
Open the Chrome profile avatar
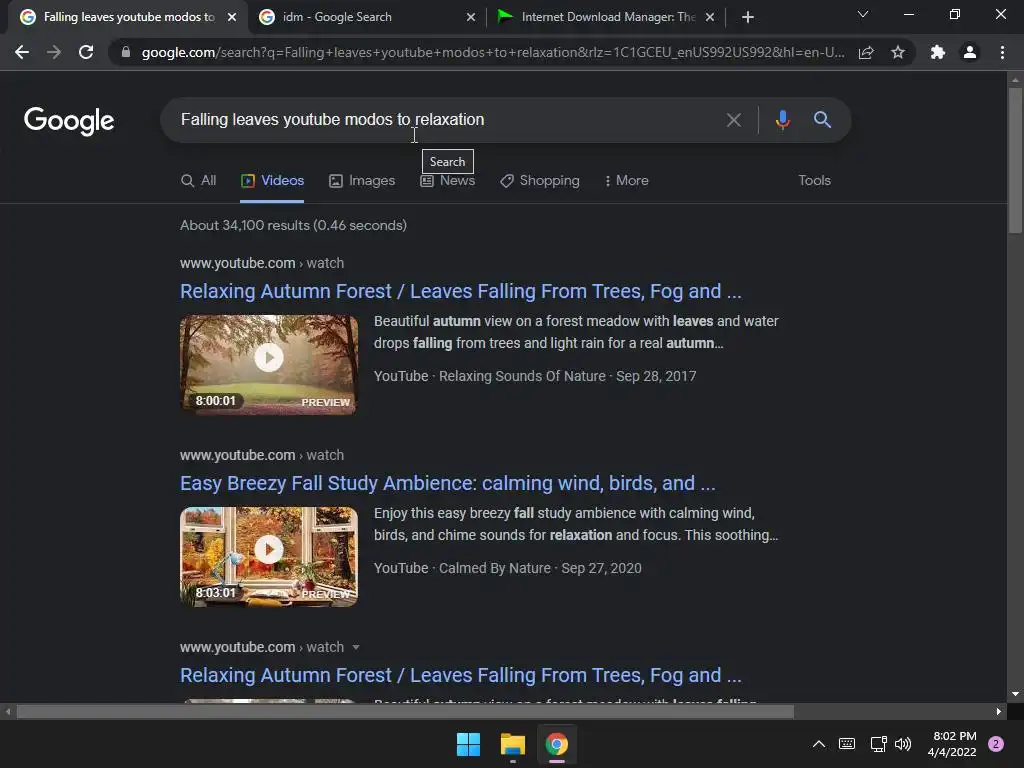[970, 52]
